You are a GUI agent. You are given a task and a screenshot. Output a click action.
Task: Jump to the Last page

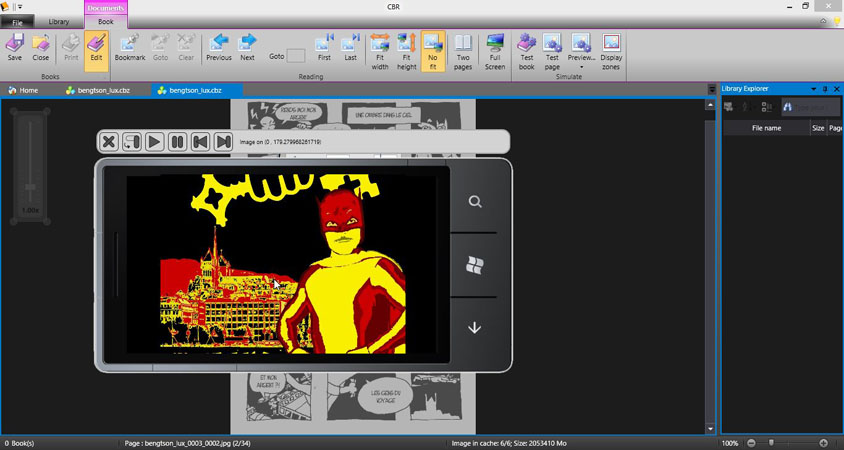click(350, 47)
